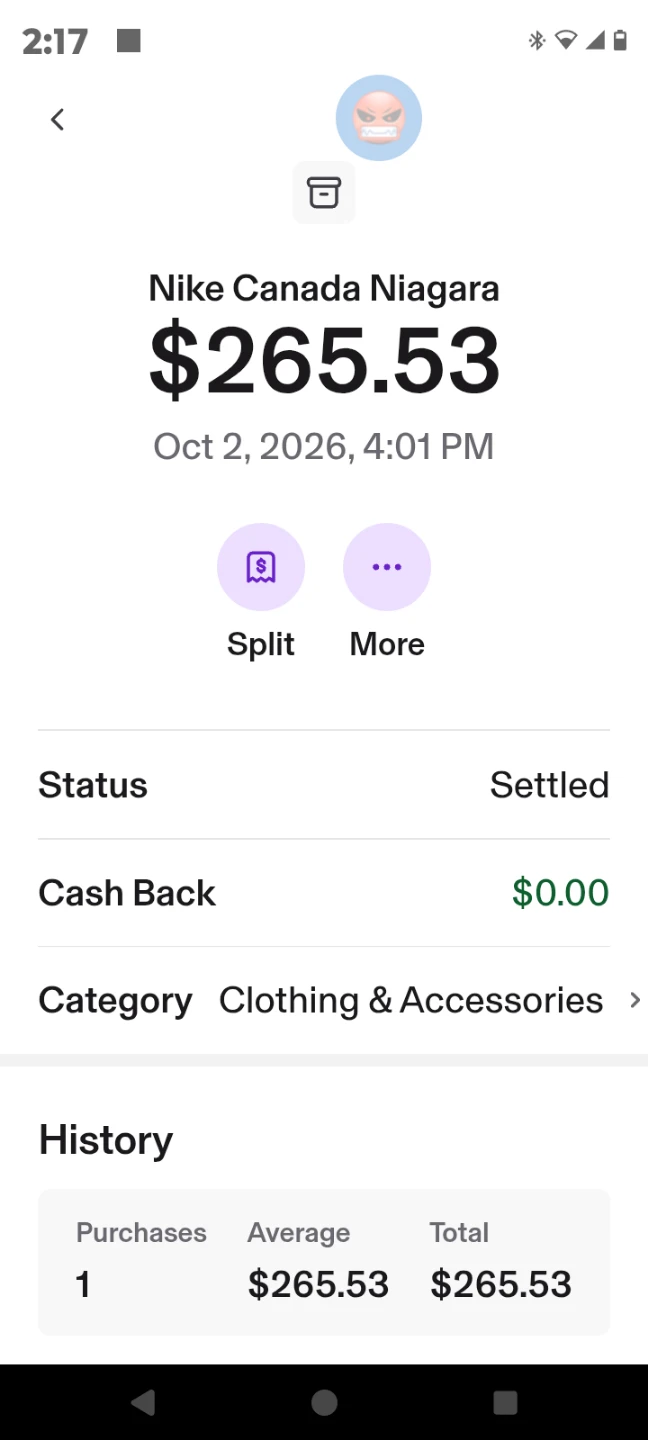Select the Status row label
The height and width of the screenshot is (1440, 648).
click(x=93, y=785)
